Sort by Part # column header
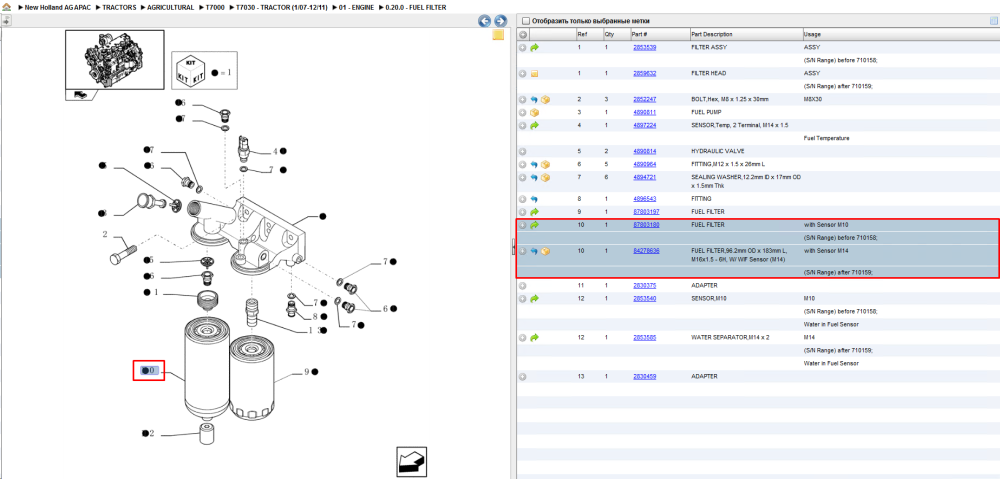Image resolution: width=1000 pixels, height=479 pixels. click(x=659, y=34)
